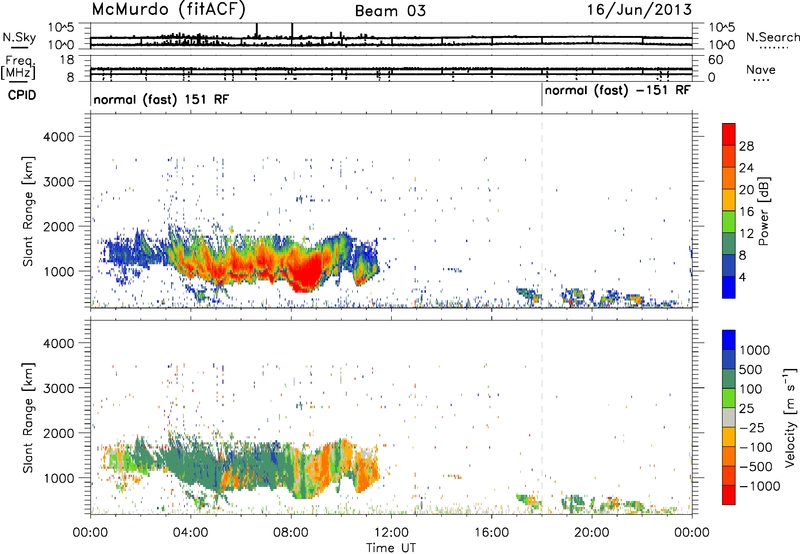800x554 pixels.
Task: Select the text "normal (fast) -151 RF"
Action: click(x=617, y=91)
